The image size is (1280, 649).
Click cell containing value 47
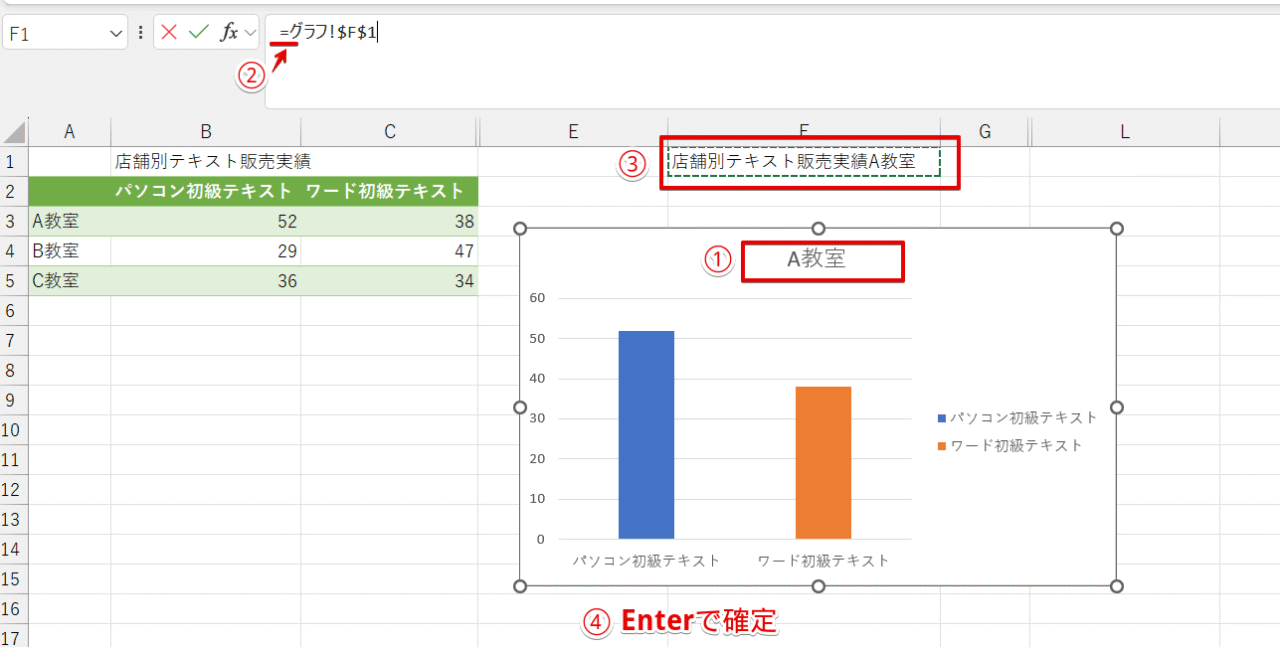pyautogui.click(x=390, y=251)
